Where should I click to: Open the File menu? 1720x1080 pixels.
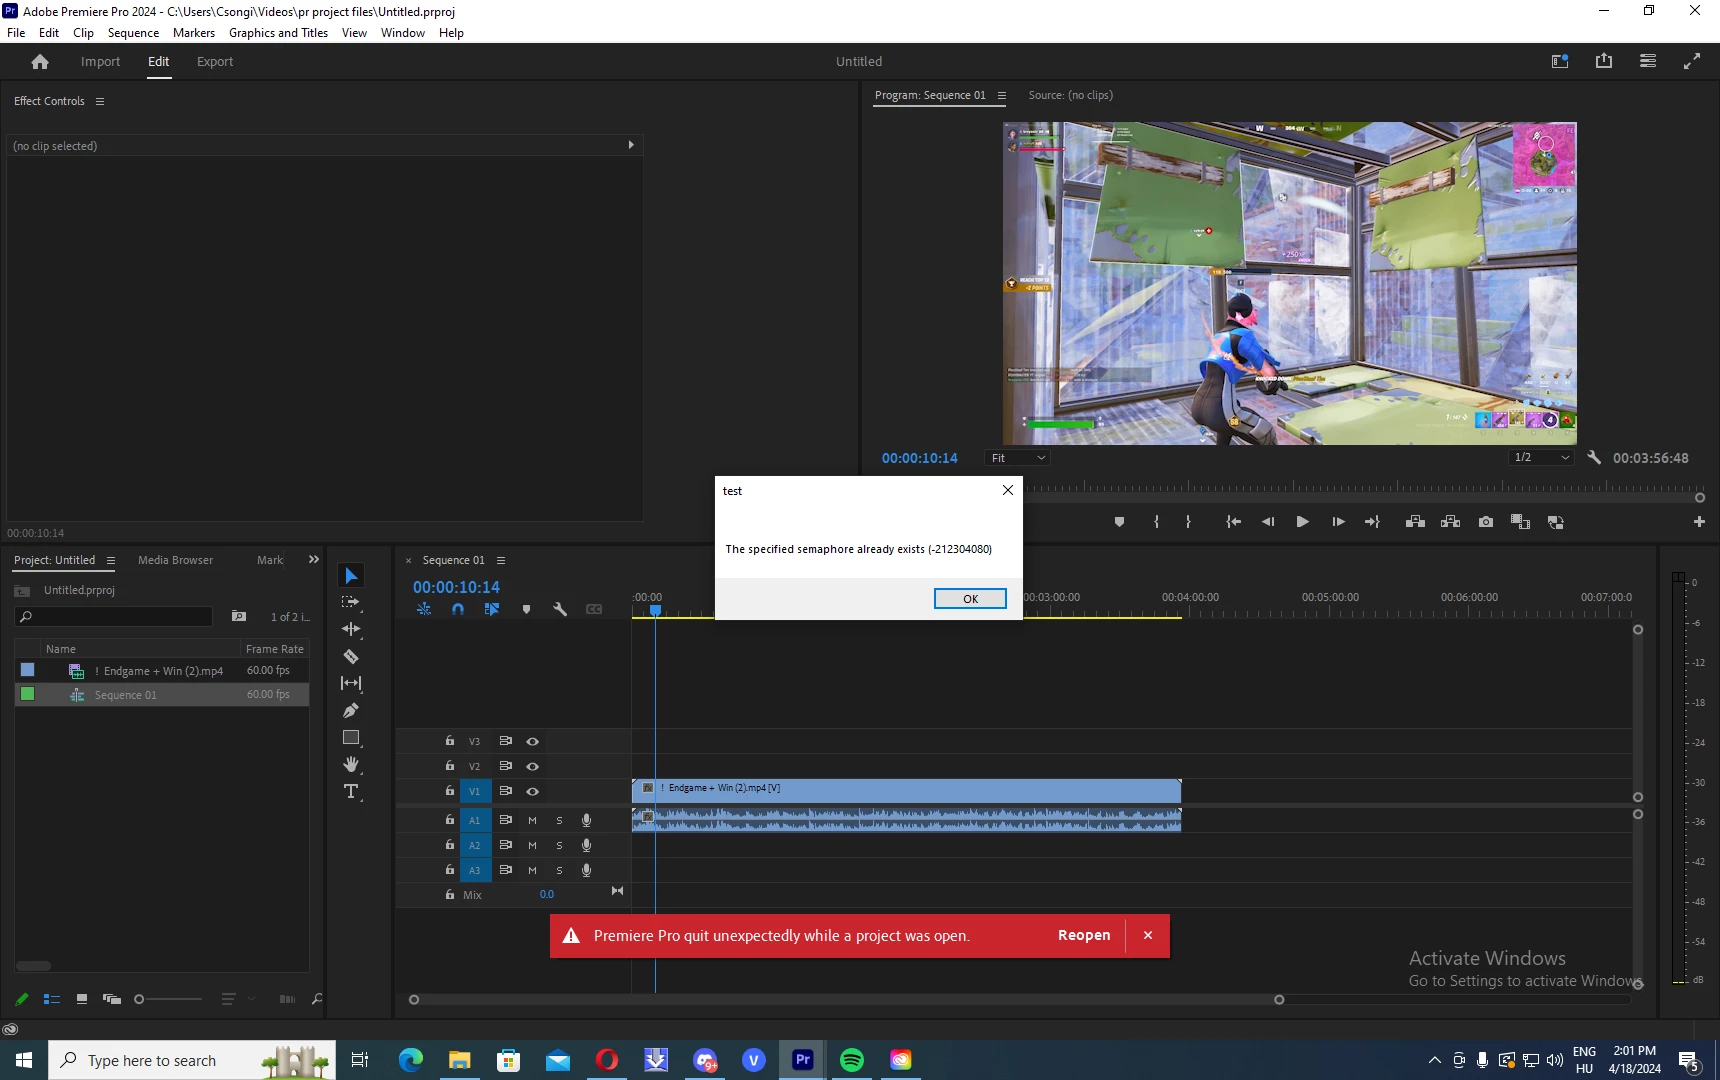[x=16, y=33]
